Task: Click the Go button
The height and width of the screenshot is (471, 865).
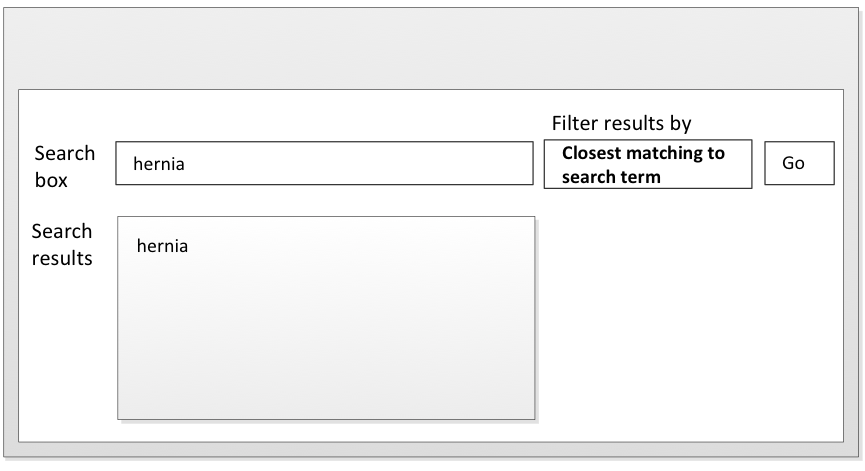Action: point(799,163)
